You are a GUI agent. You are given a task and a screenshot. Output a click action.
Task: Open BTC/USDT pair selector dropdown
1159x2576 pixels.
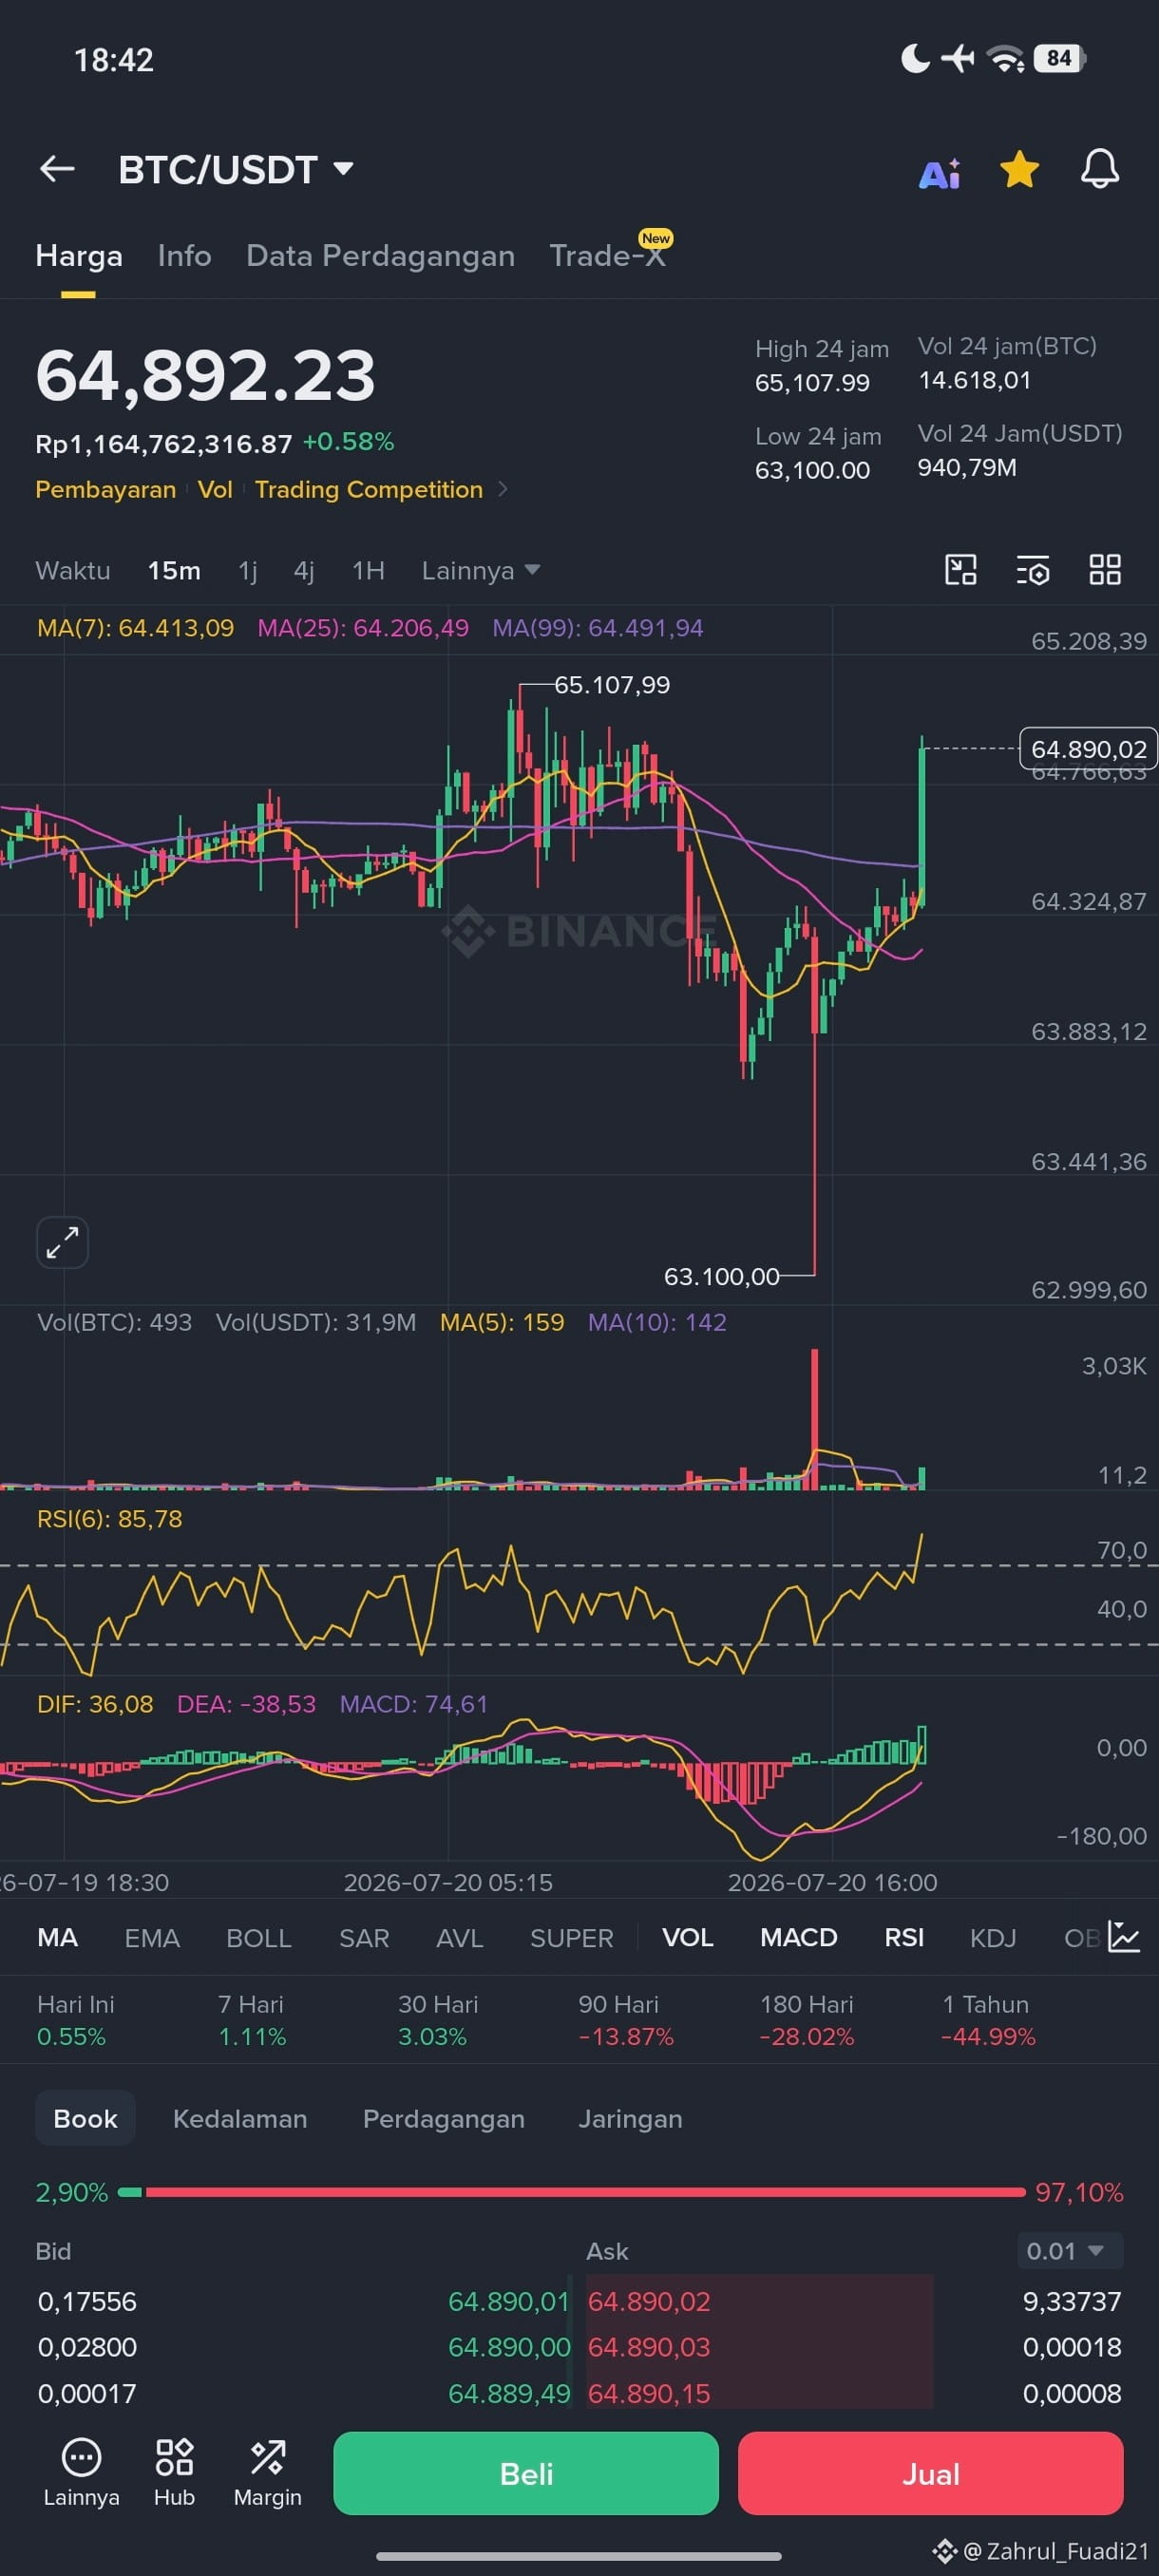point(236,169)
